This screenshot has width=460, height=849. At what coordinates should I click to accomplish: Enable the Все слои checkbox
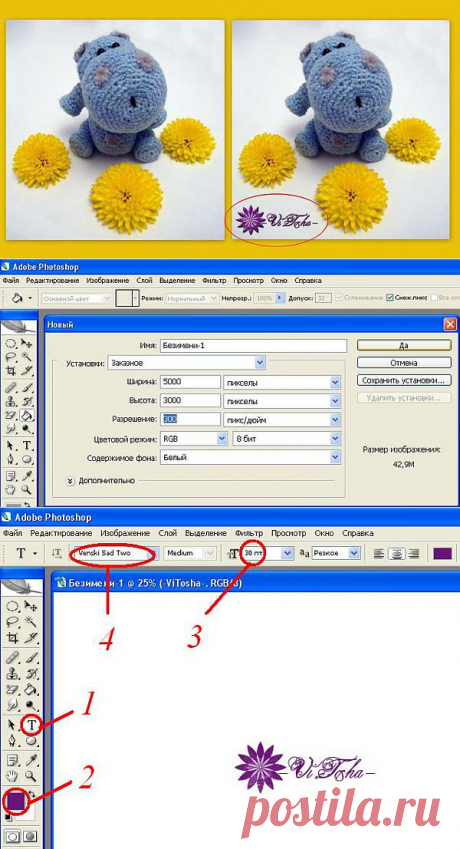coord(433,298)
